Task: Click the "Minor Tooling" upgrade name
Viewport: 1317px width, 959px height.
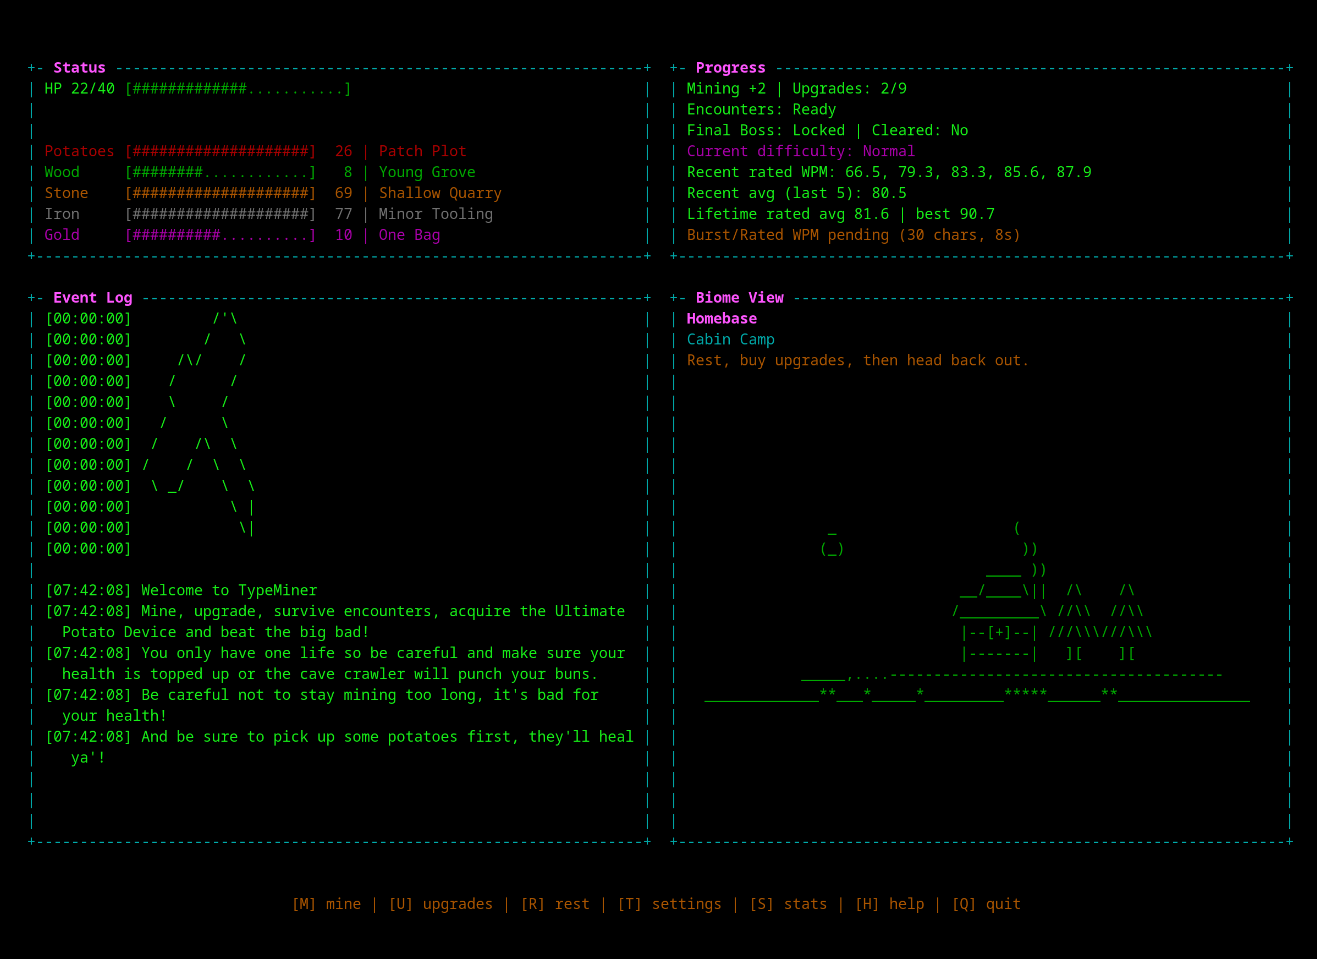Action: [x=435, y=214]
